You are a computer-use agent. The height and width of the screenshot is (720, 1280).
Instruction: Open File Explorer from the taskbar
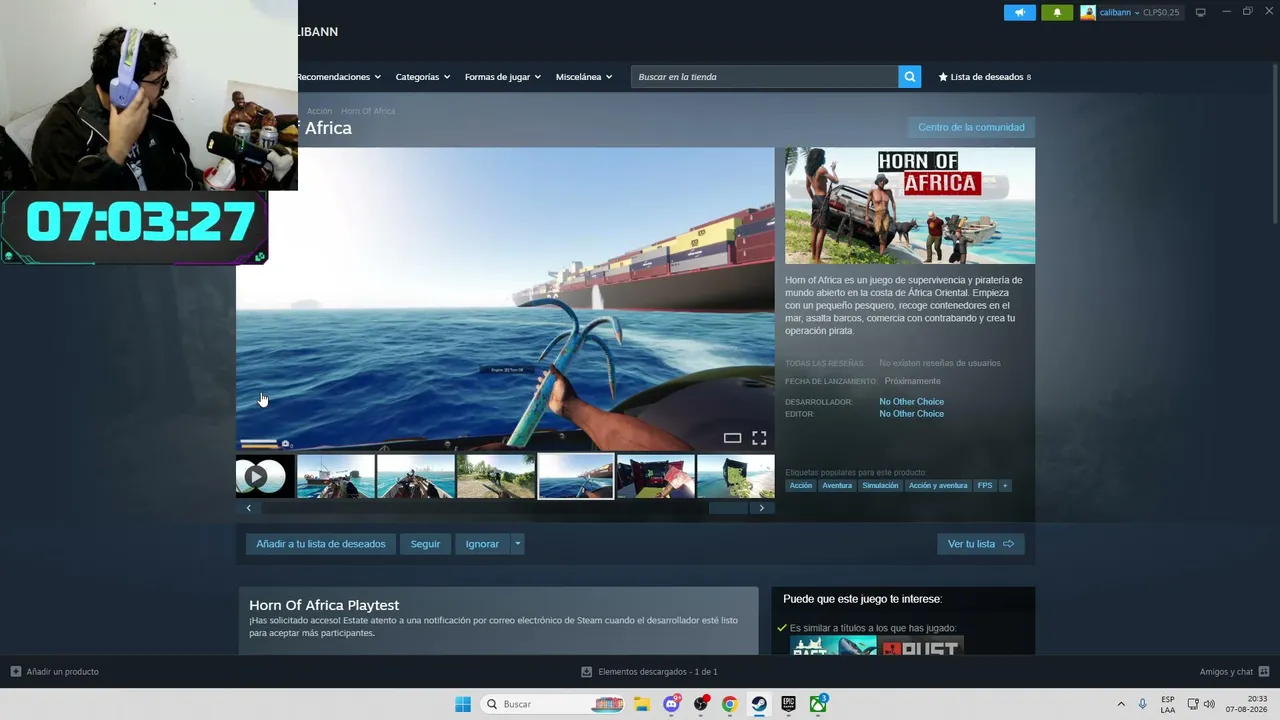(641, 704)
